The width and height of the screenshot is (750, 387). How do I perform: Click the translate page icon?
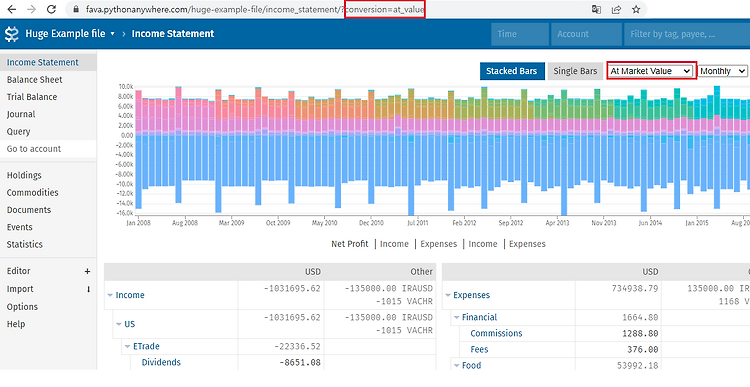point(596,9)
